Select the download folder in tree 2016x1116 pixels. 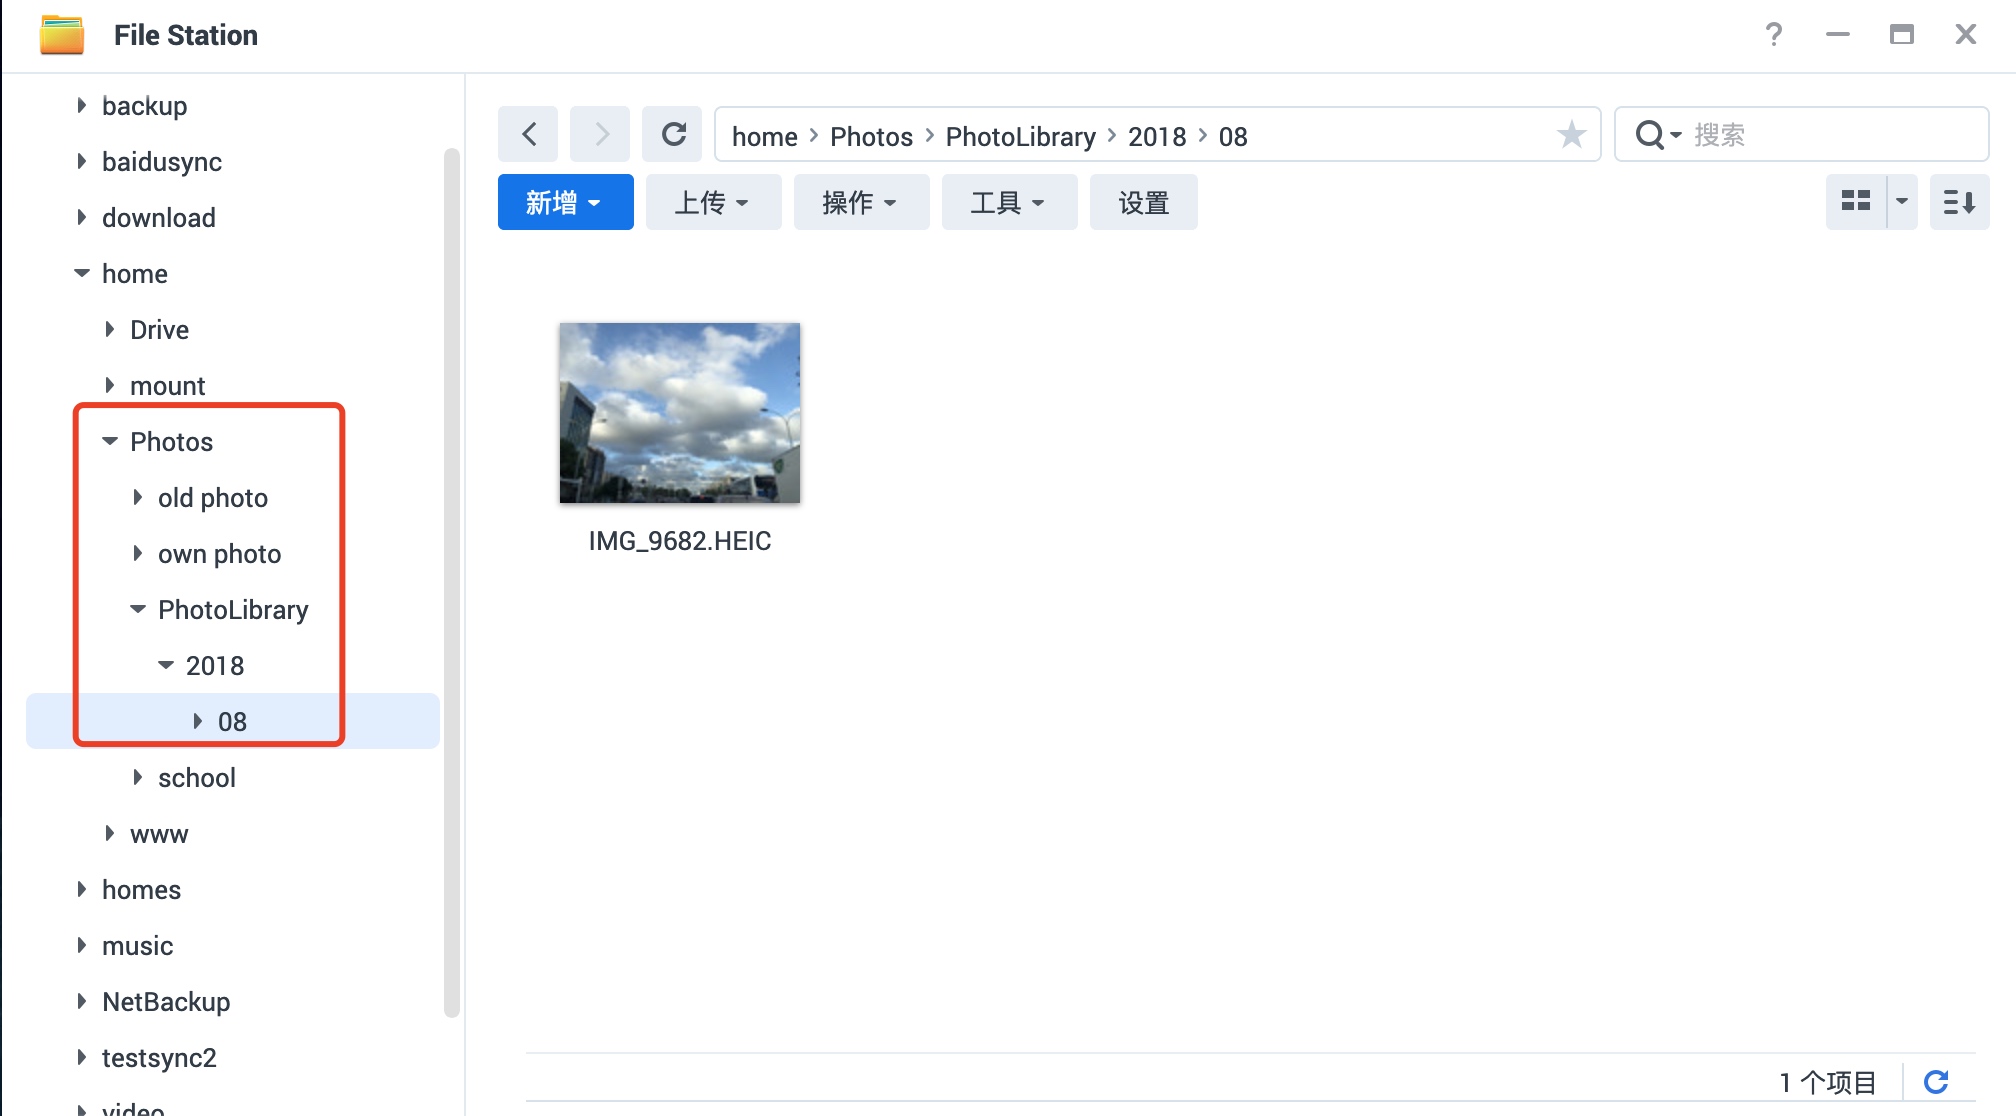(x=158, y=218)
